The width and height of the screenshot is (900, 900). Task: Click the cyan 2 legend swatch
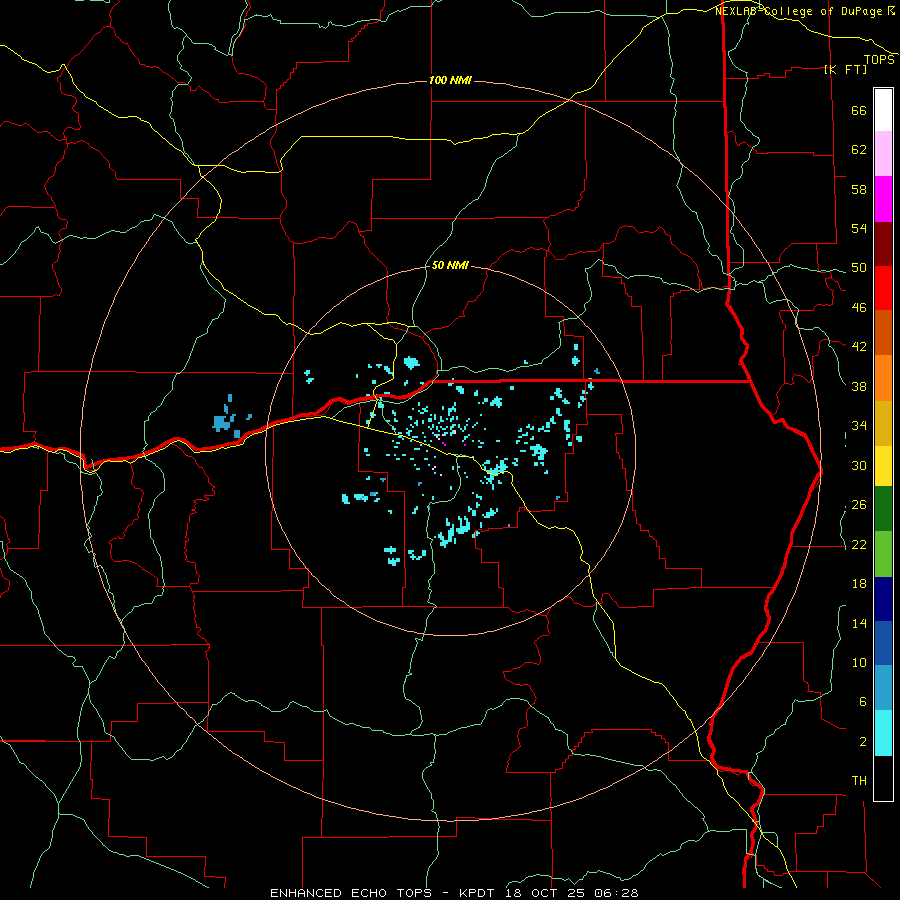coord(883,734)
